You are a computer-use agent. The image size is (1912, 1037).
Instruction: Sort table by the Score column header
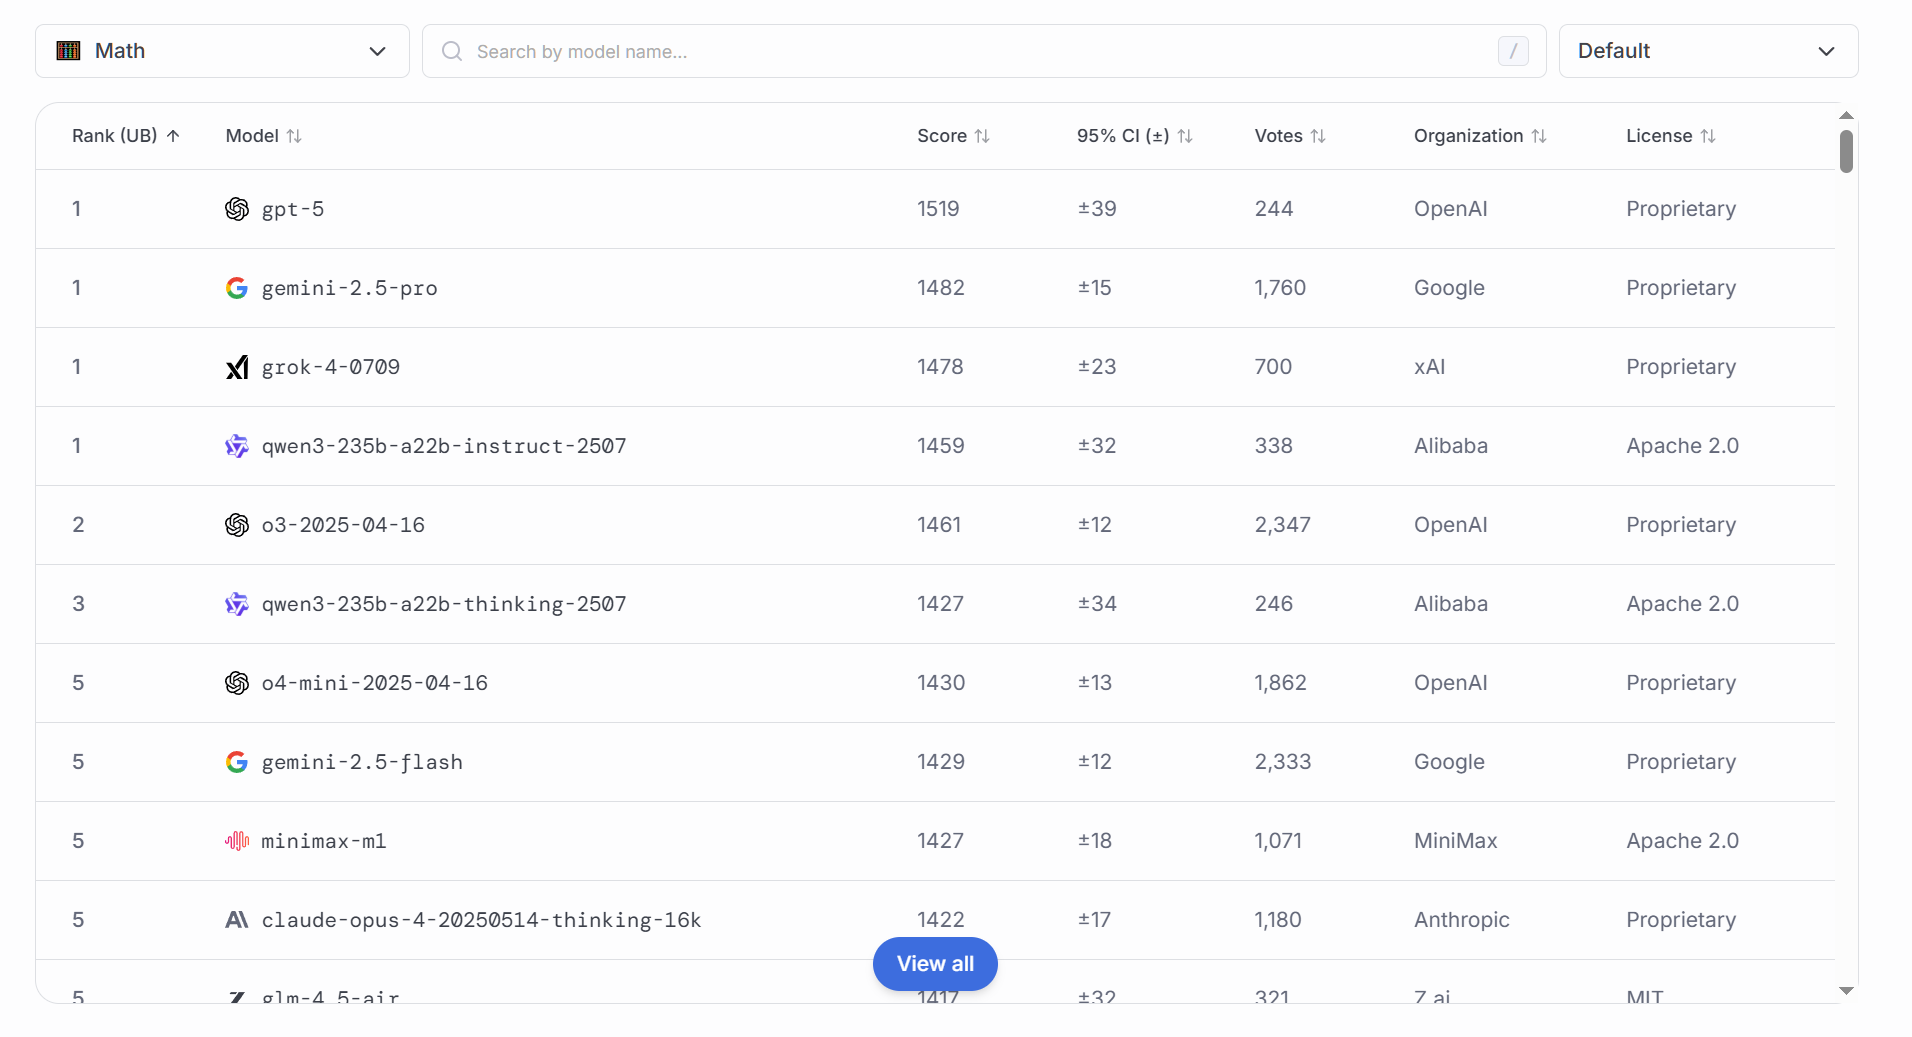[x=953, y=136]
